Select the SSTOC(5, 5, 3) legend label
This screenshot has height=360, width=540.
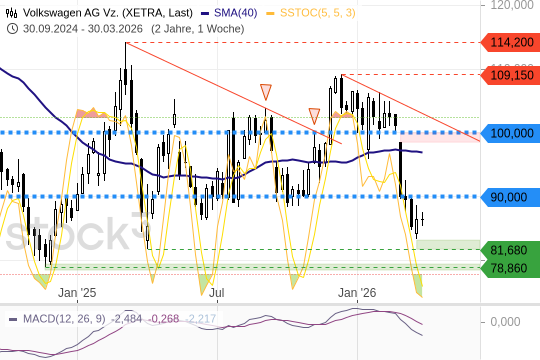pos(318,13)
